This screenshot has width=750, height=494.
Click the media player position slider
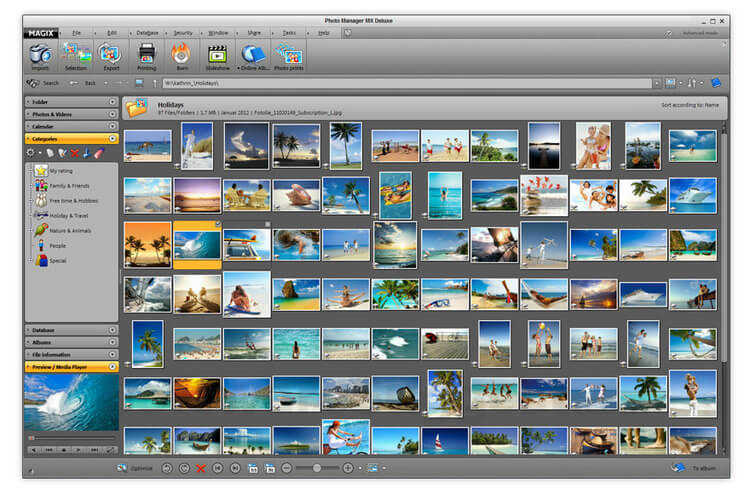coord(72,438)
